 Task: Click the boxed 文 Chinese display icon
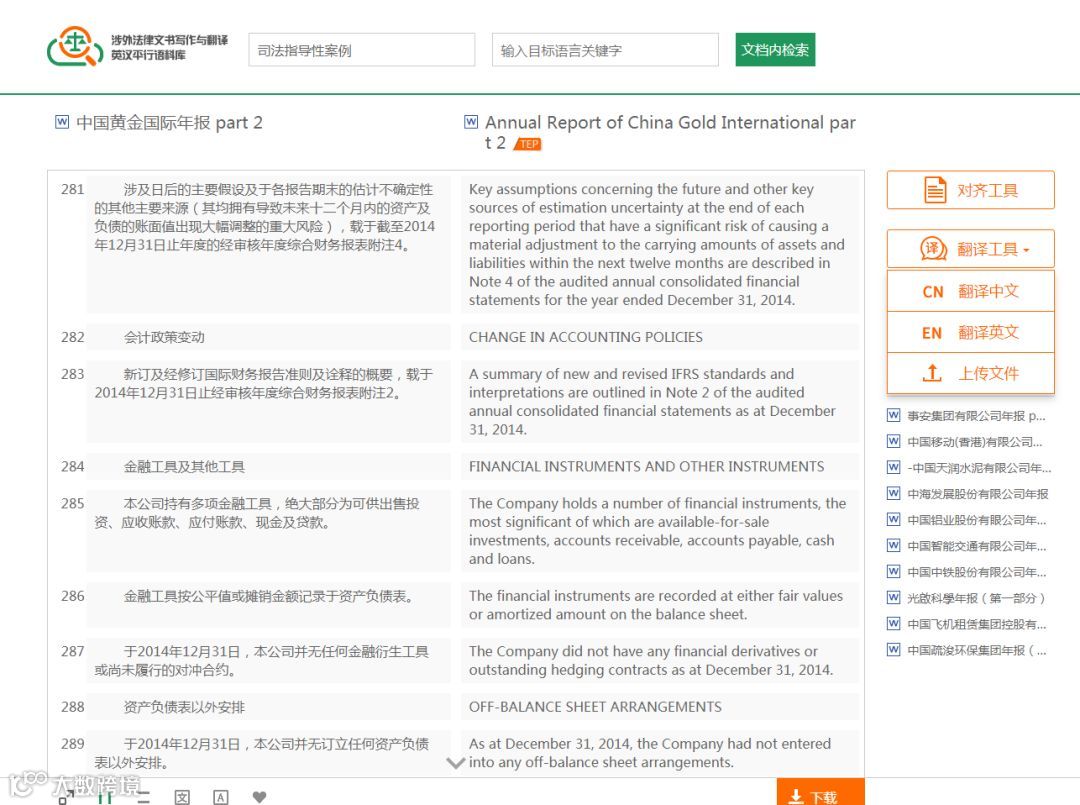[x=182, y=797]
